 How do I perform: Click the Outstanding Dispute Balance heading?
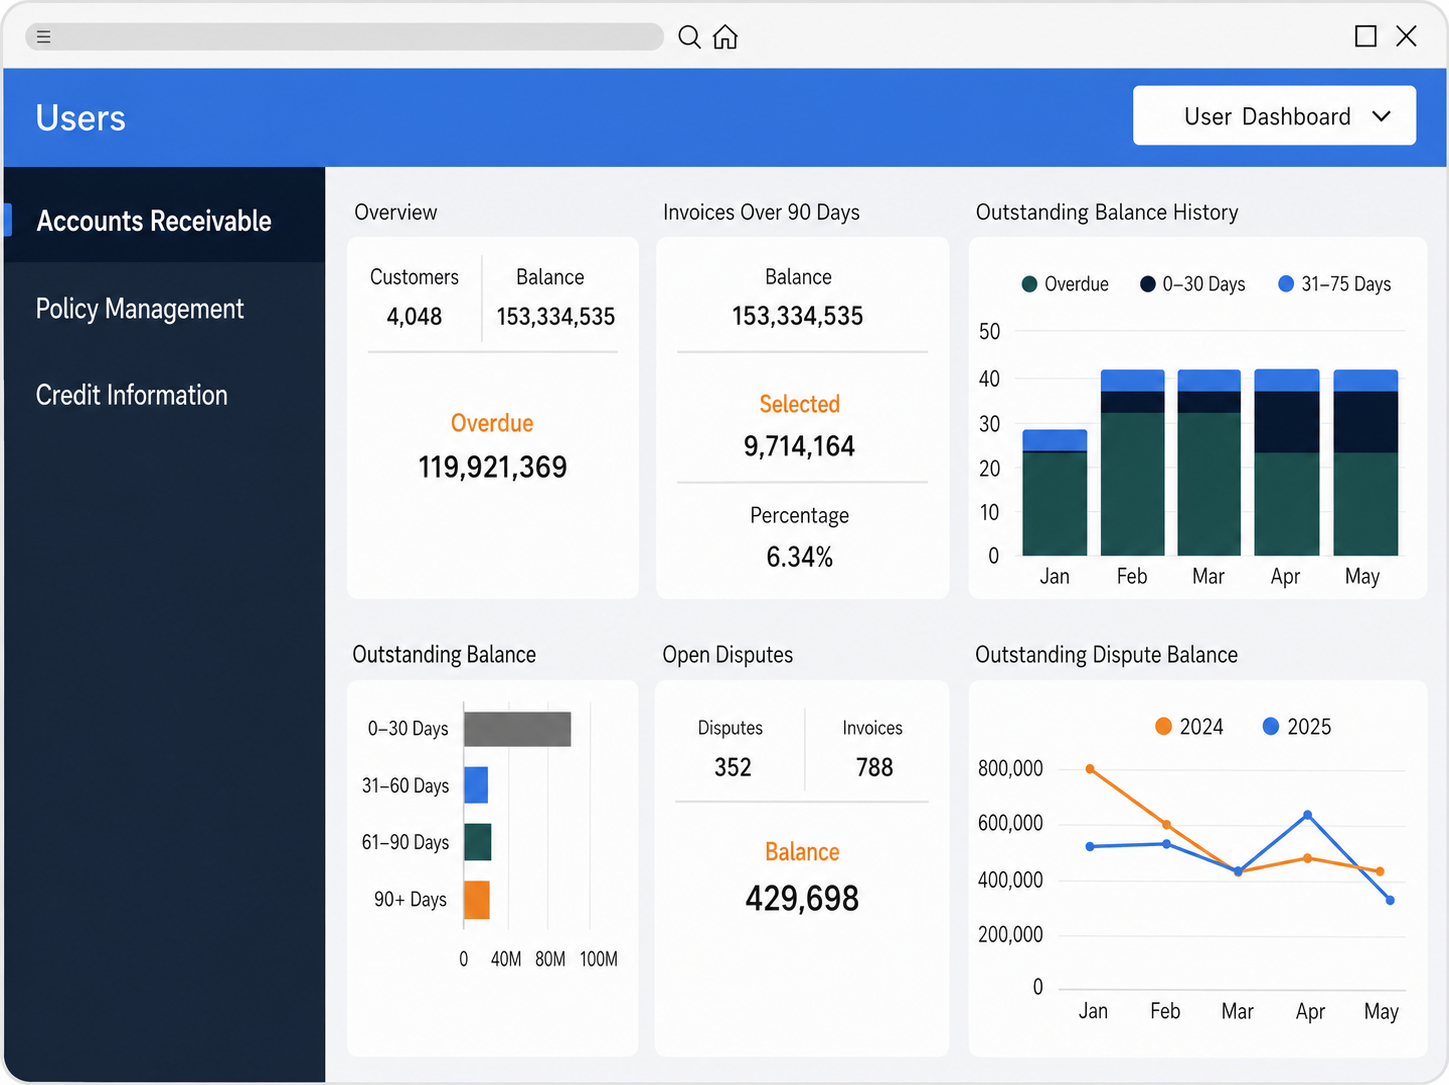1106,654
